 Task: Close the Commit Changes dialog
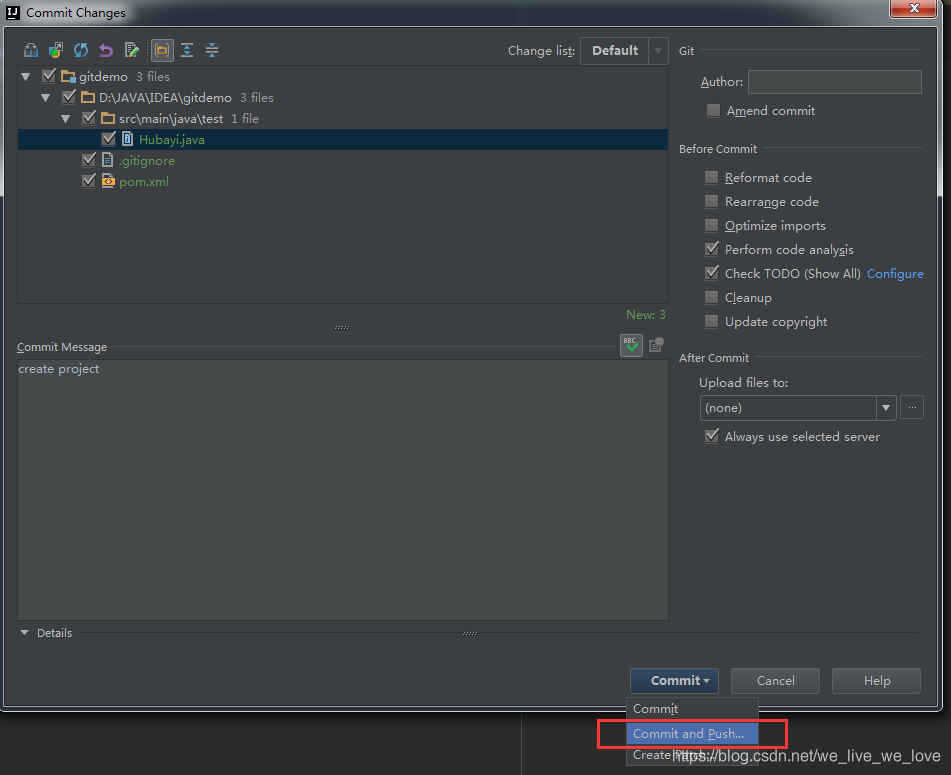pos(914,8)
